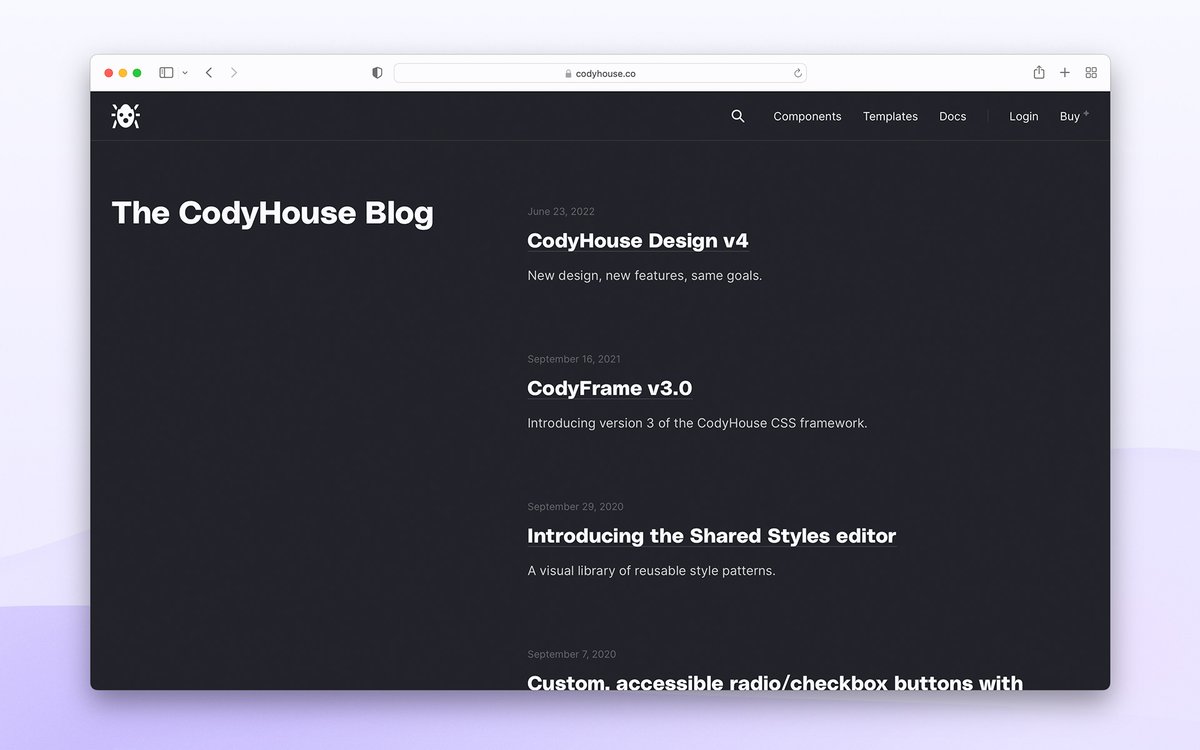Minimize the window with yellow button
This screenshot has width=1200, height=750.
pos(123,73)
